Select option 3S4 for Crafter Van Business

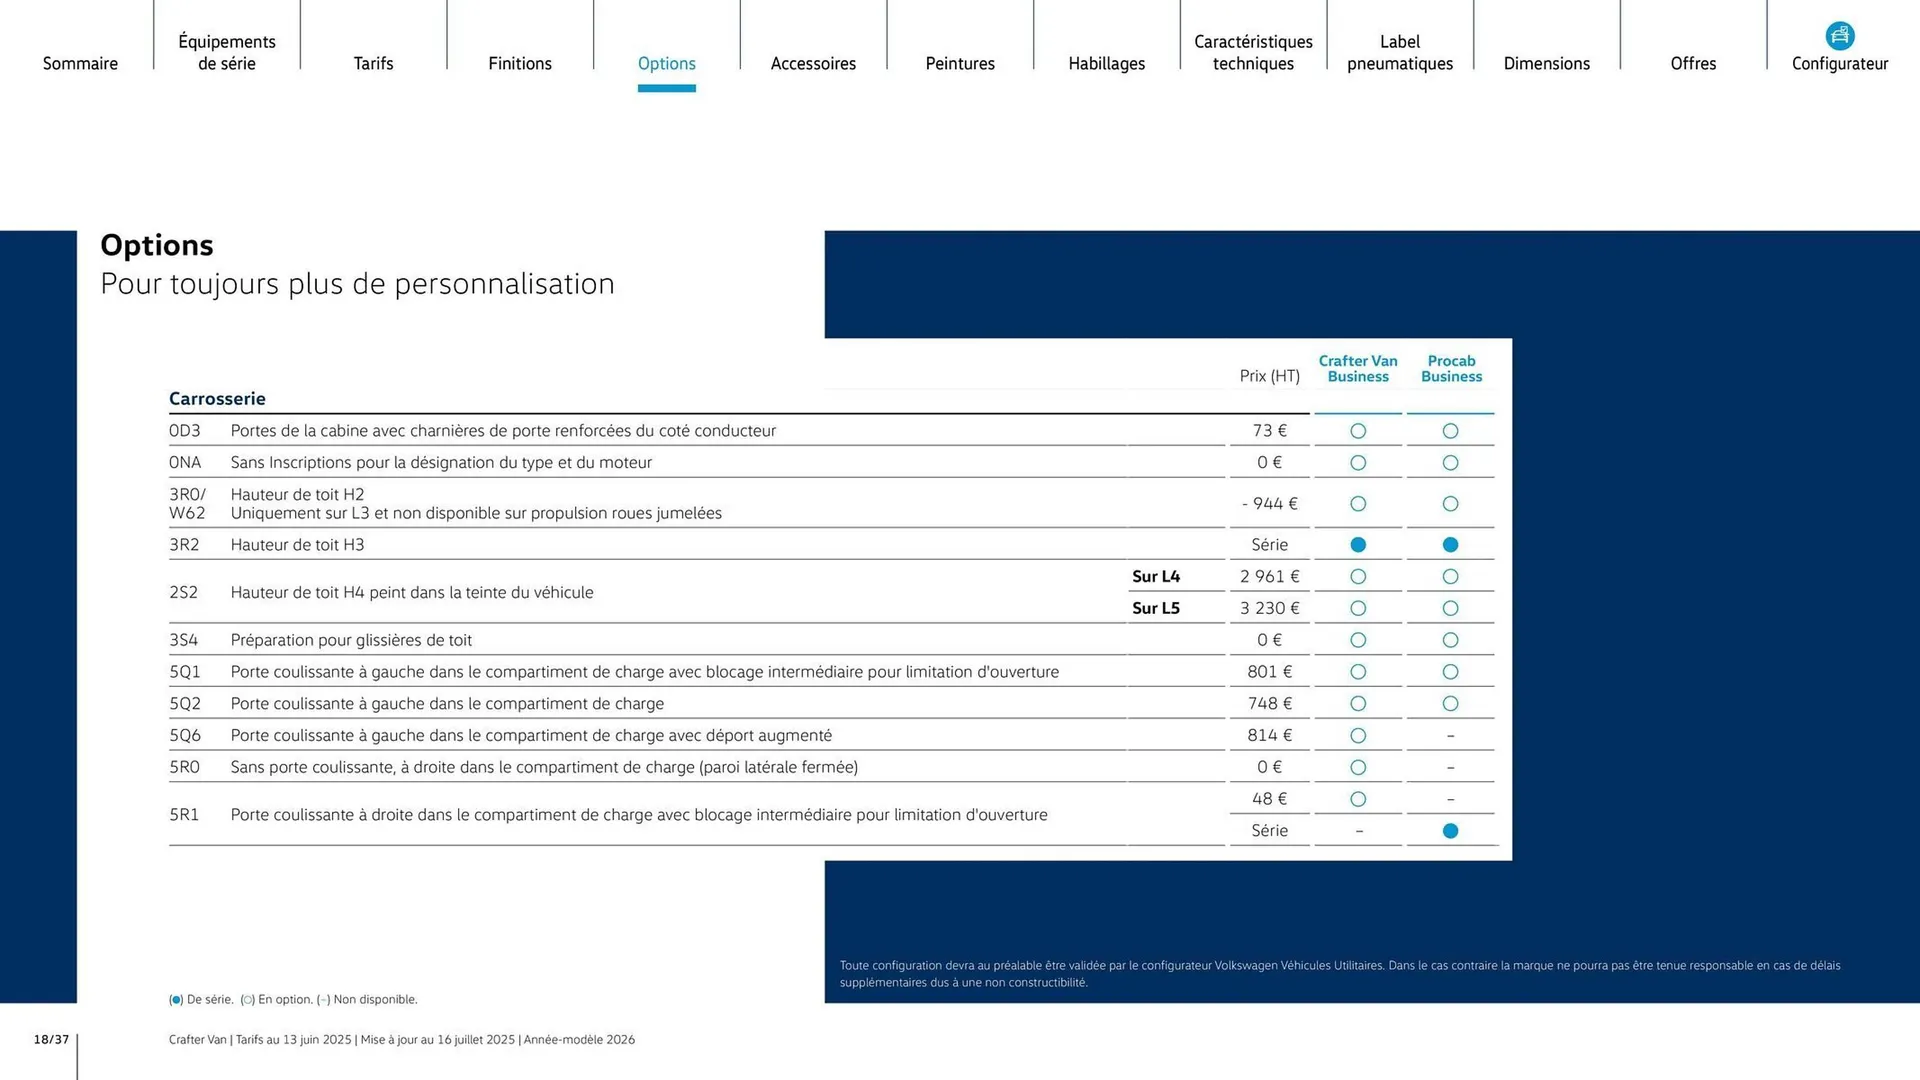[x=1357, y=640]
